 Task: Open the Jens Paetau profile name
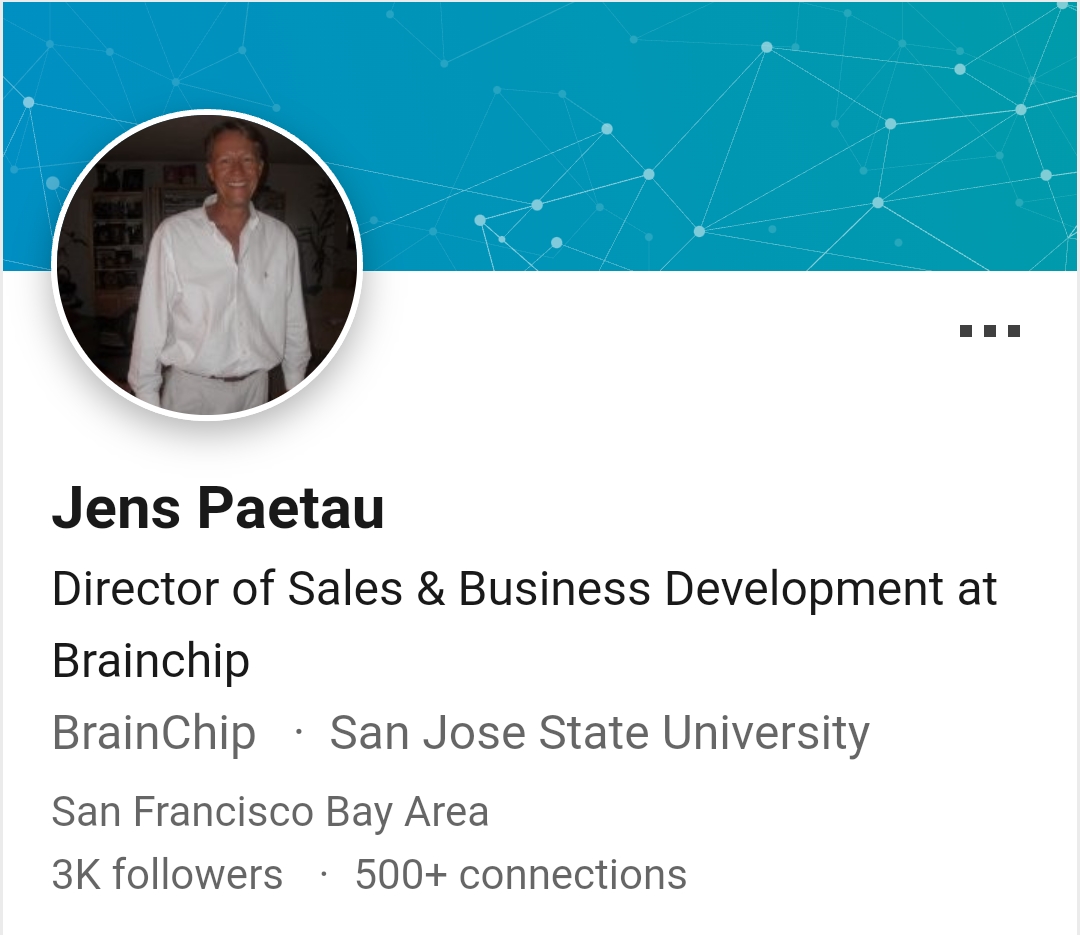218,508
